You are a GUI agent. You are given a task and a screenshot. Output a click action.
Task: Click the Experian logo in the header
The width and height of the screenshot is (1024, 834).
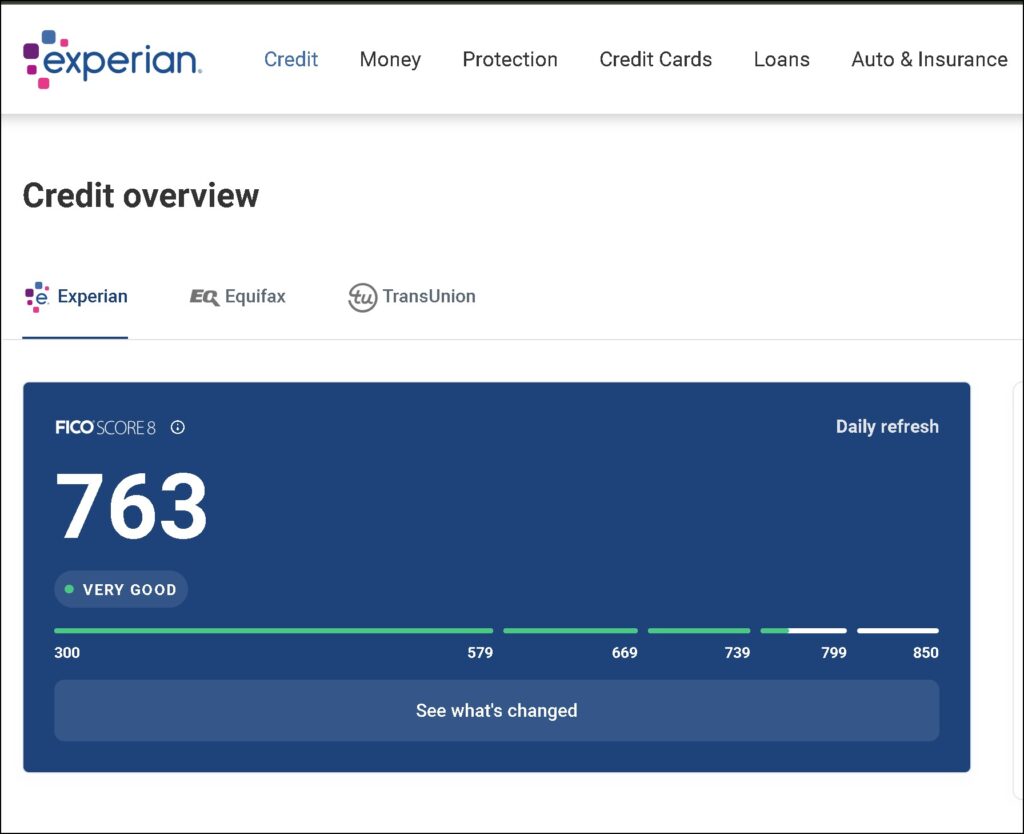[x=112, y=59]
